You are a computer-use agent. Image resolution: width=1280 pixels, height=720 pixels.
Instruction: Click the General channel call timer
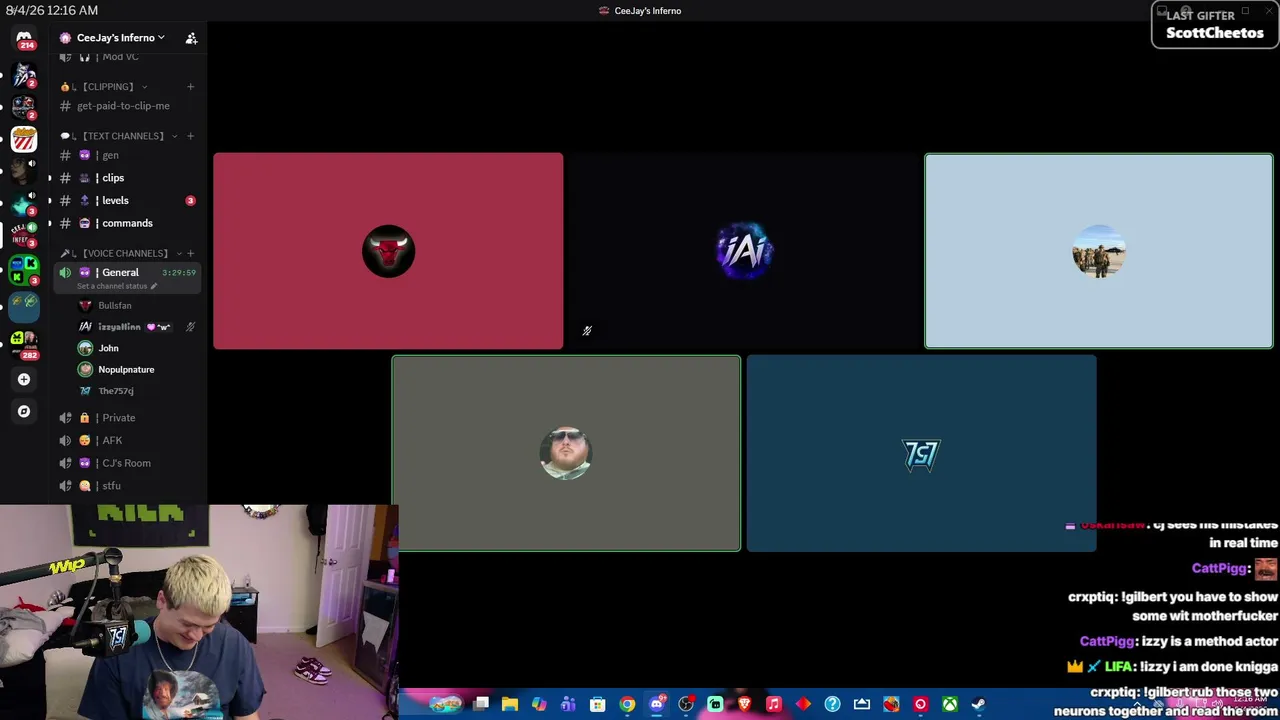pos(179,273)
